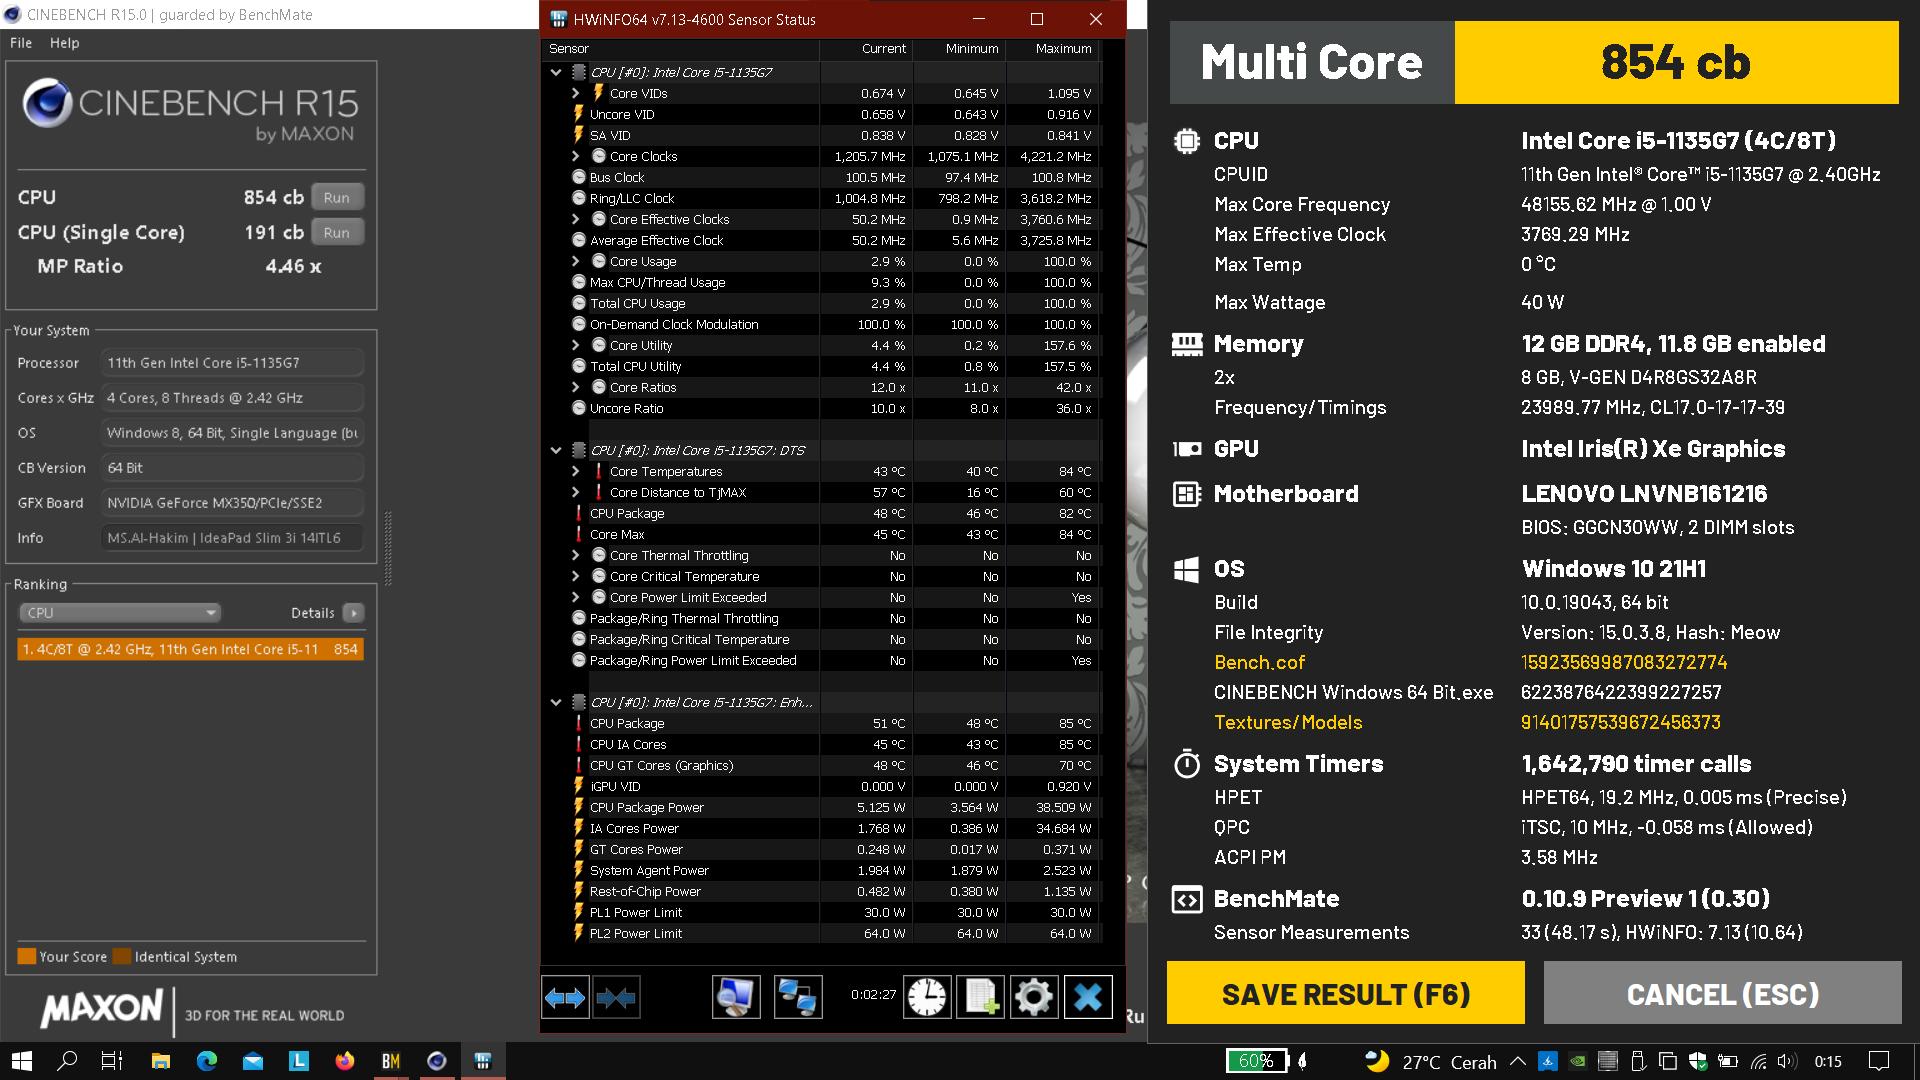Click ranking Details arrow button
This screenshot has width=1920, height=1080.
click(353, 613)
